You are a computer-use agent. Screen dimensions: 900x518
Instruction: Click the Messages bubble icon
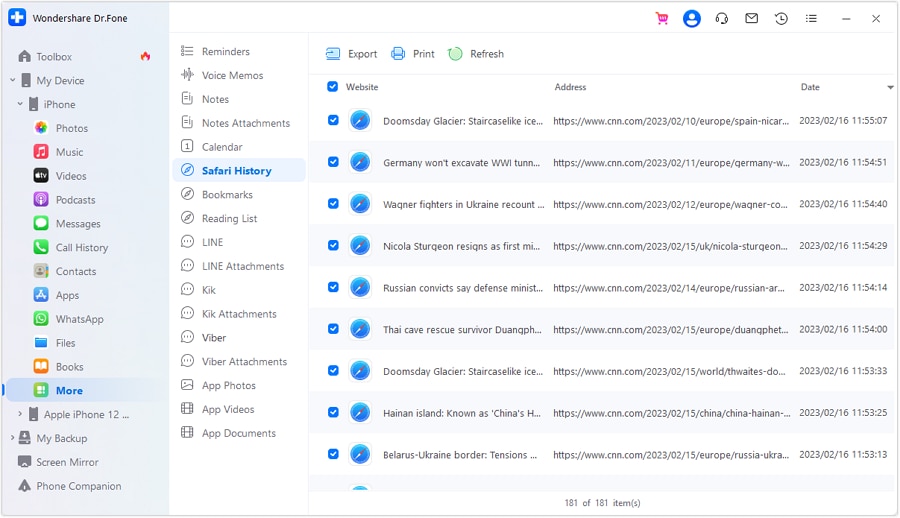tap(41, 223)
